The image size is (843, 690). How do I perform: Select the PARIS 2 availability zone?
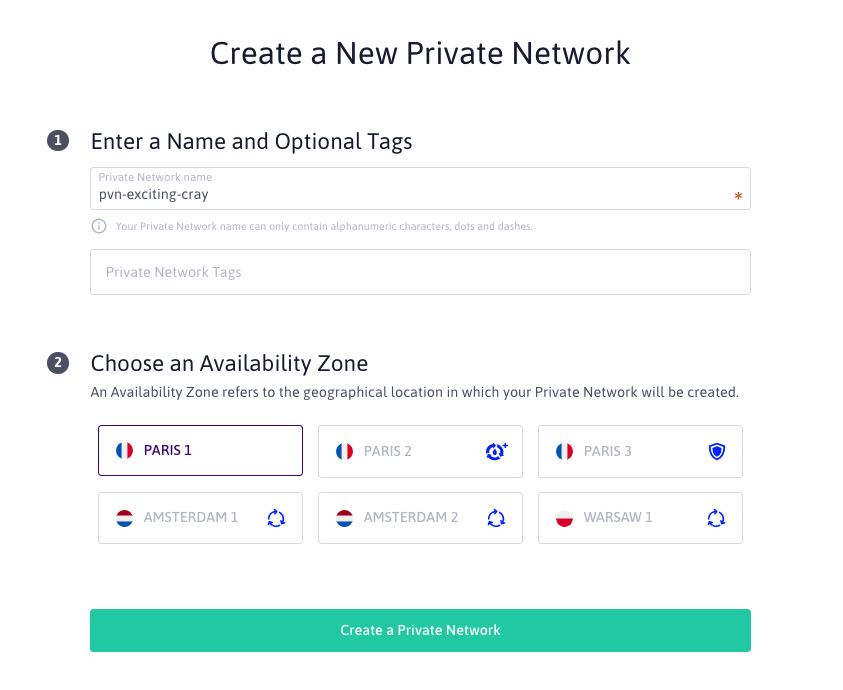(420, 452)
